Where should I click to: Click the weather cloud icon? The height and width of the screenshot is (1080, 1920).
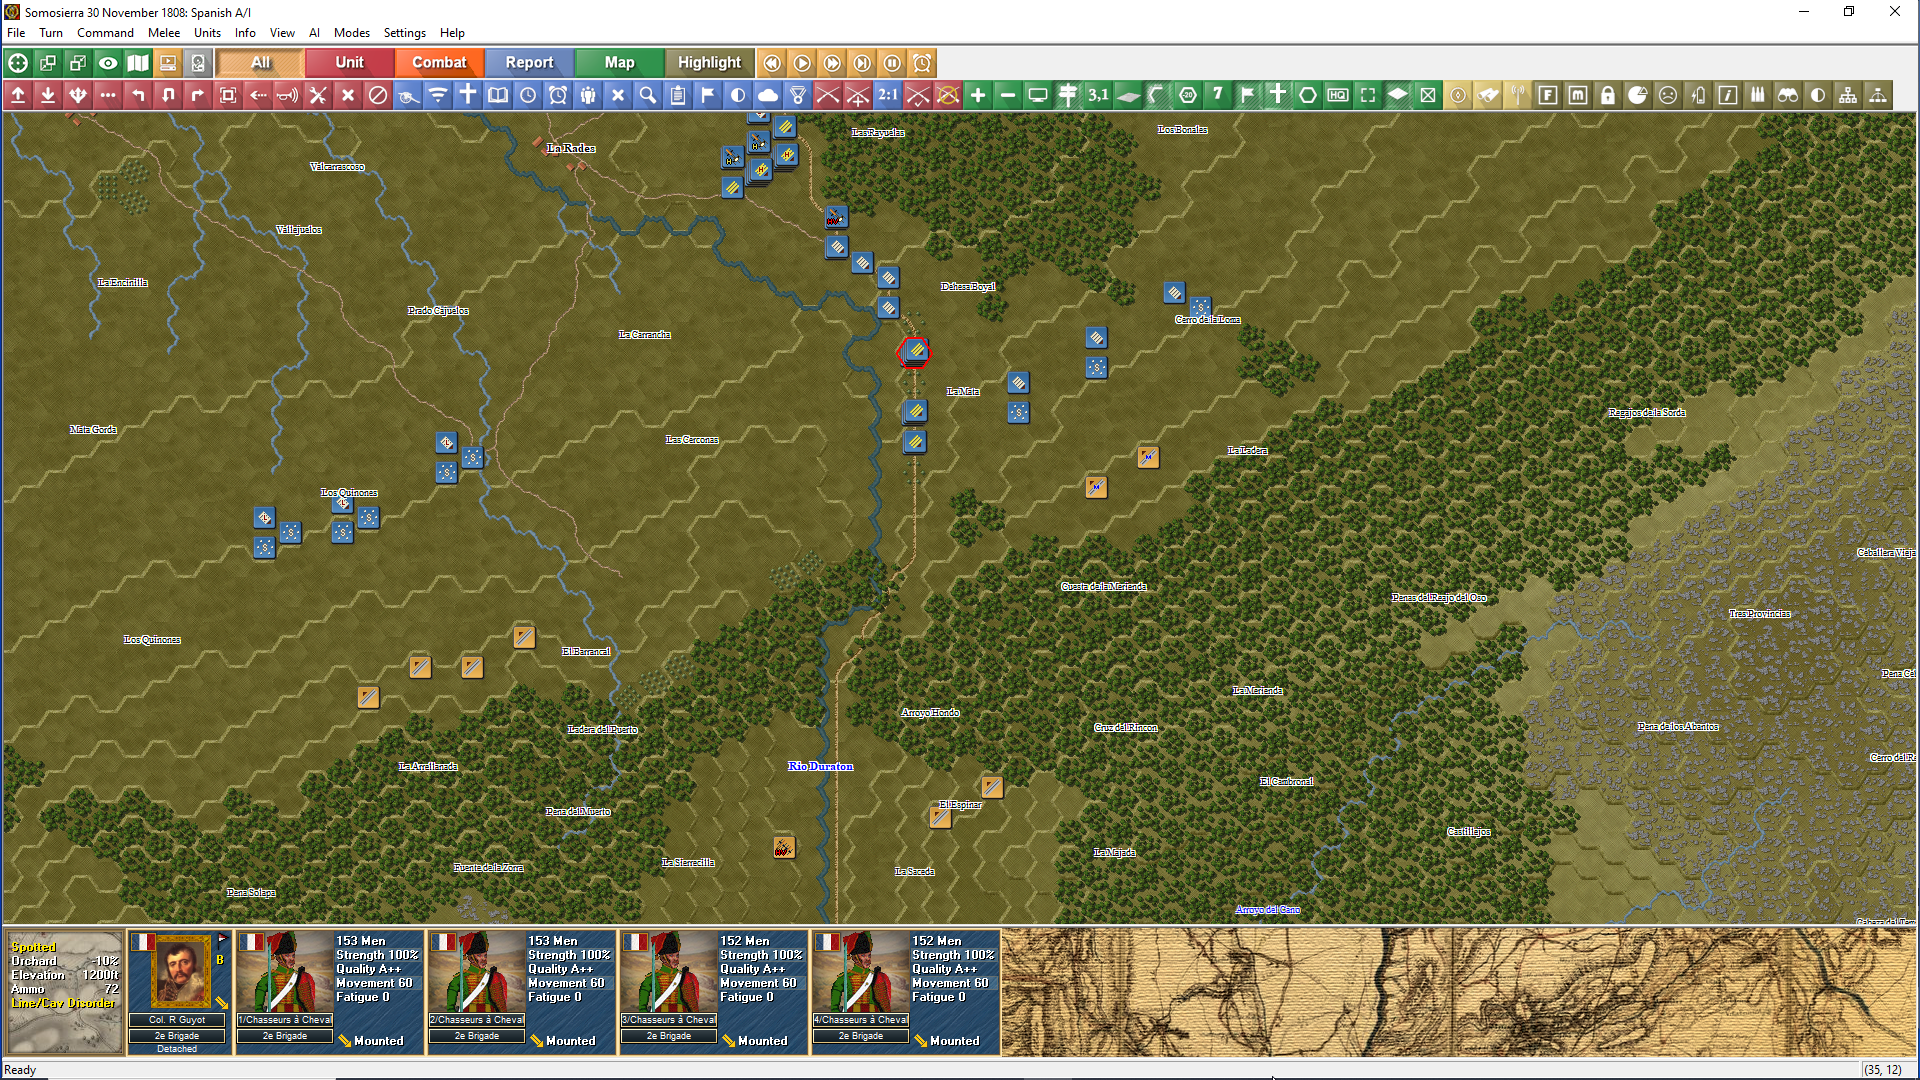(768, 95)
